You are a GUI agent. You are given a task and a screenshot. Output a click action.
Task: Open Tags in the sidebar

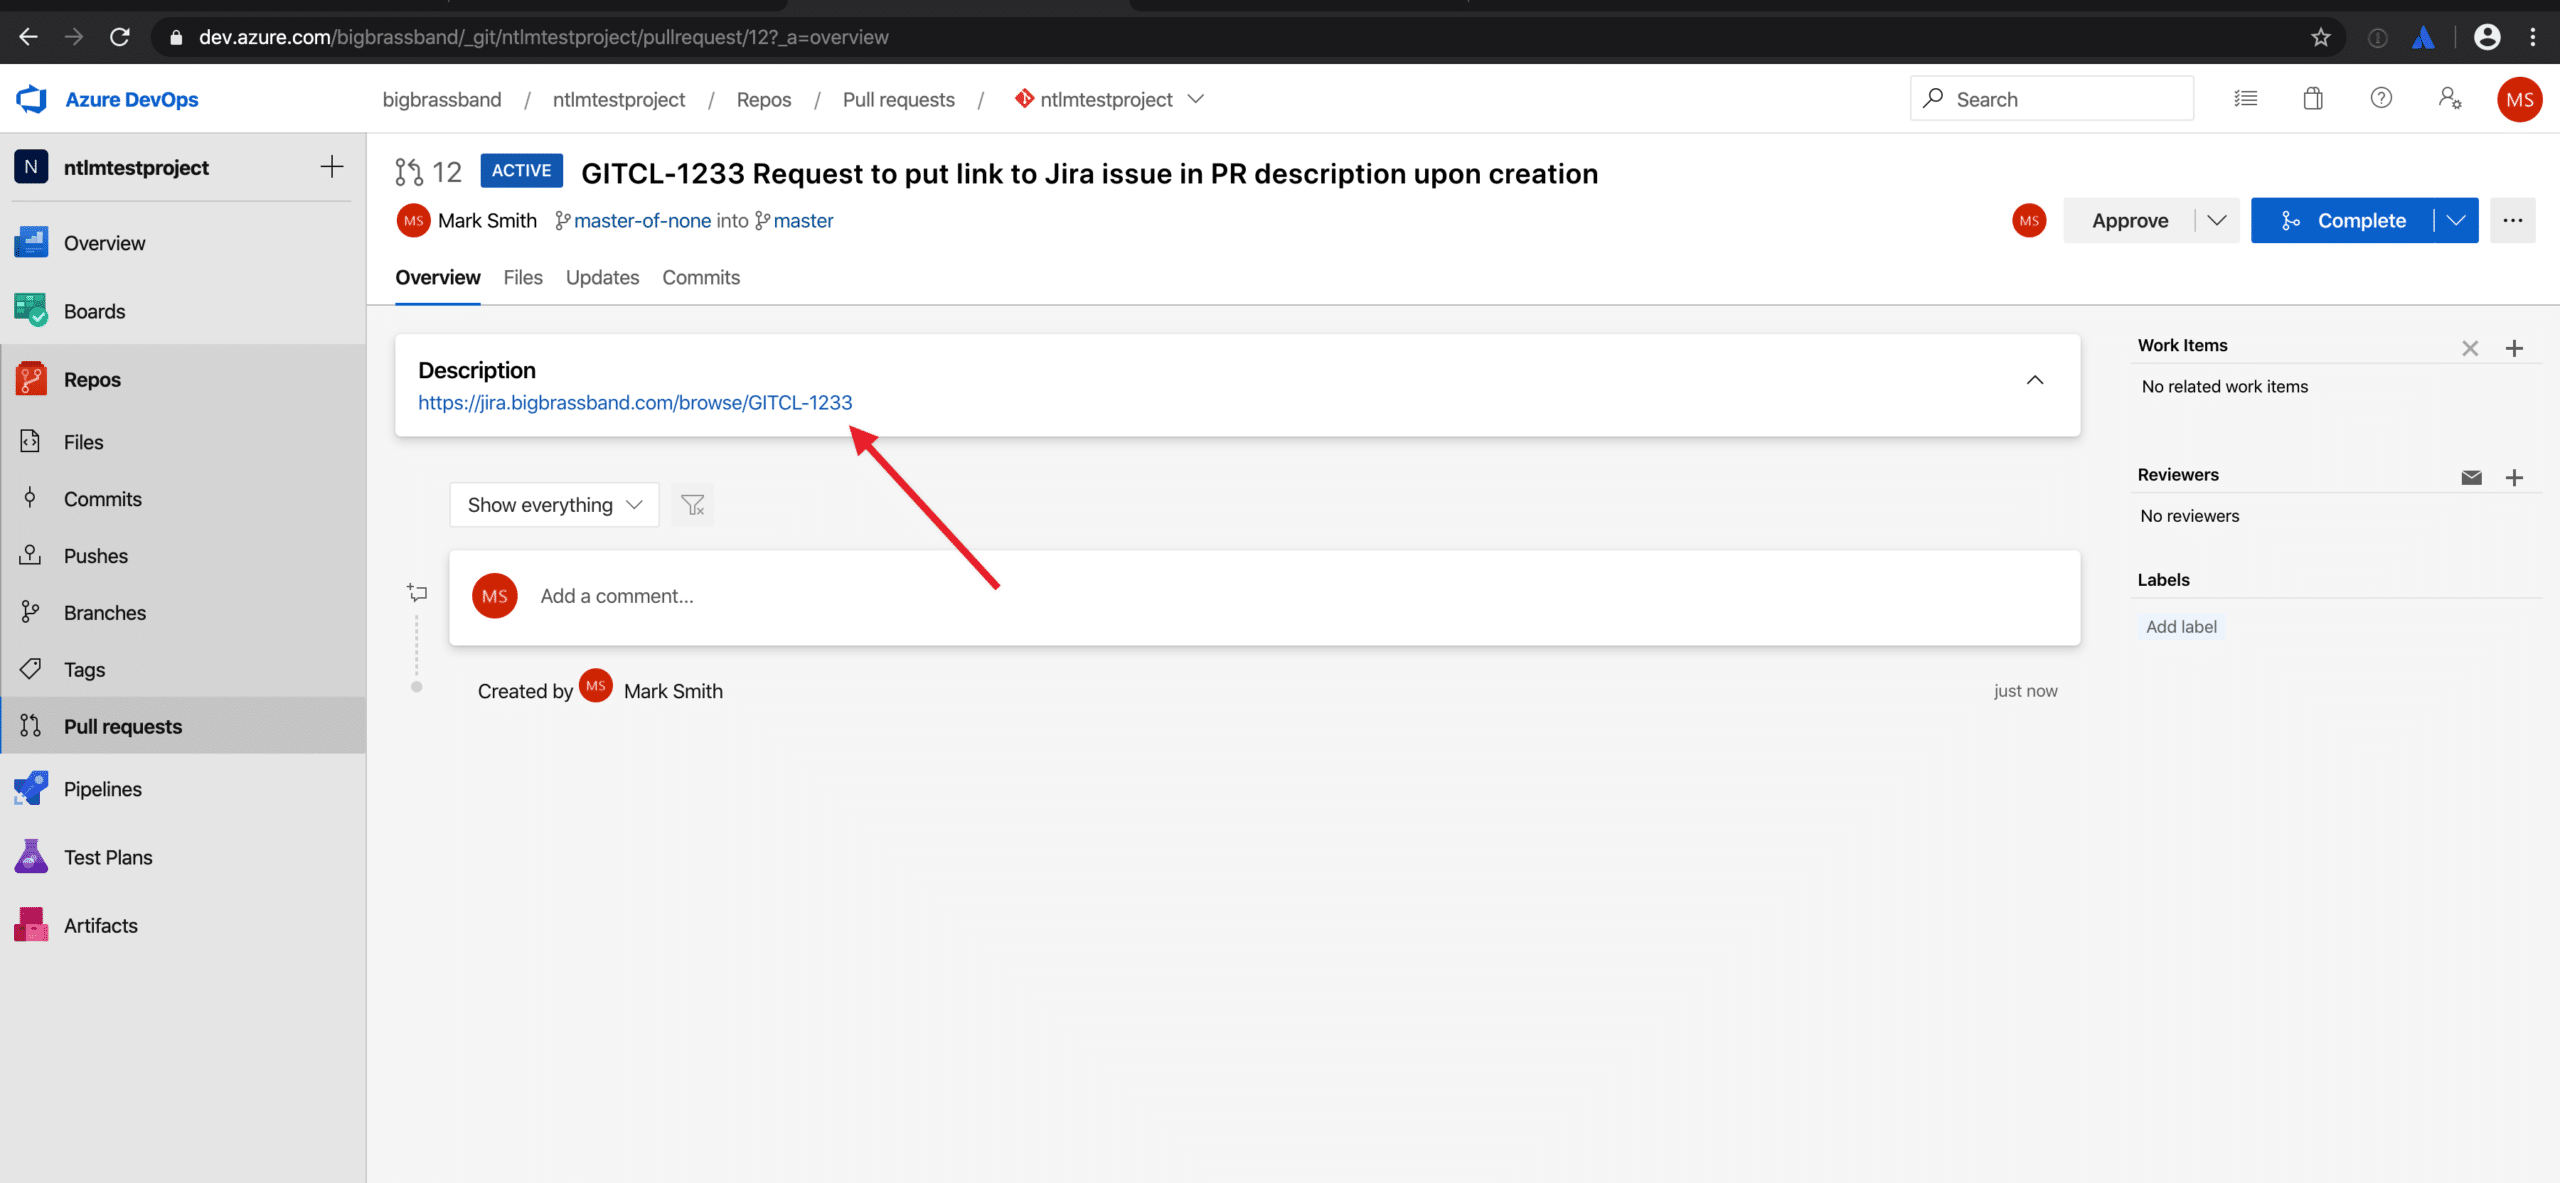click(x=183, y=670)
